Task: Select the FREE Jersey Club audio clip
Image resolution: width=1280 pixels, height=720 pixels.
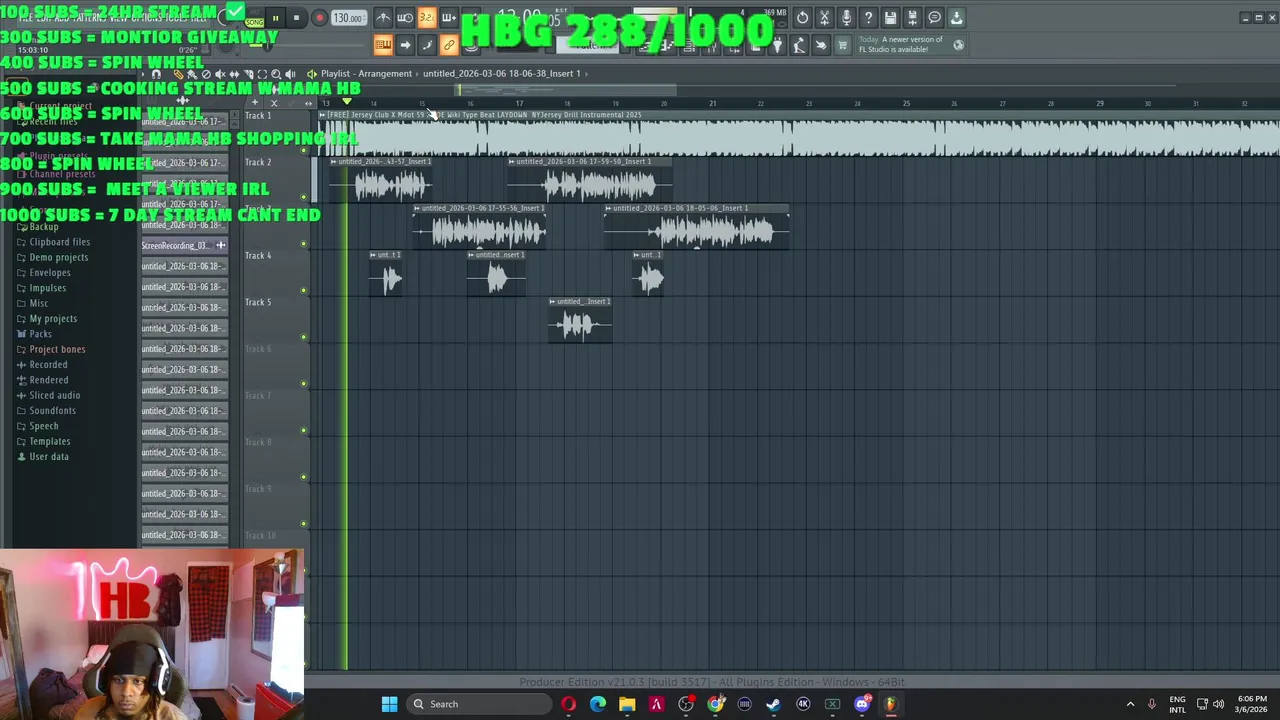Action: 798,133
